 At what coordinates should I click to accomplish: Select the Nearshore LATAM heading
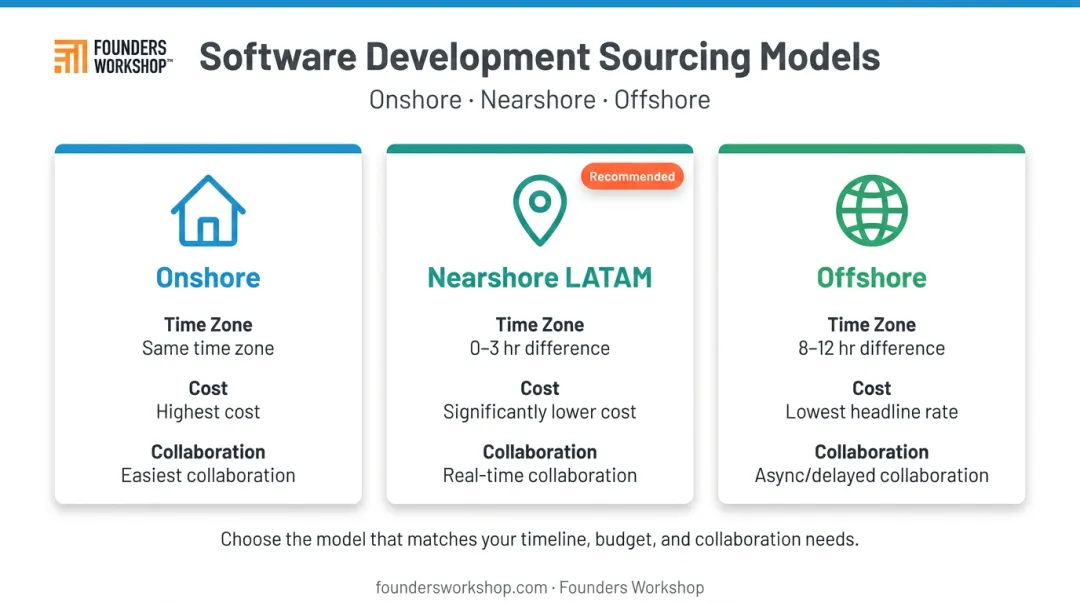540,278
